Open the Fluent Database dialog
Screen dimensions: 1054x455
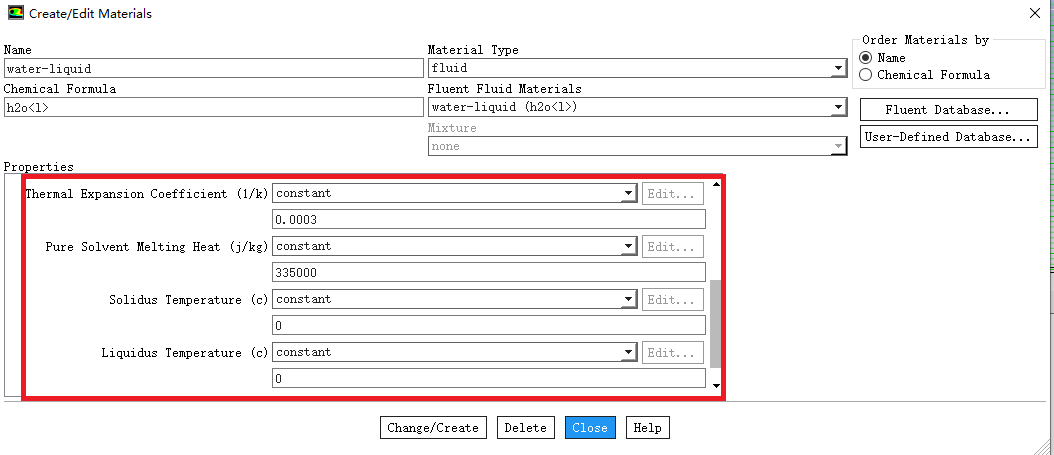coord(948,110)
